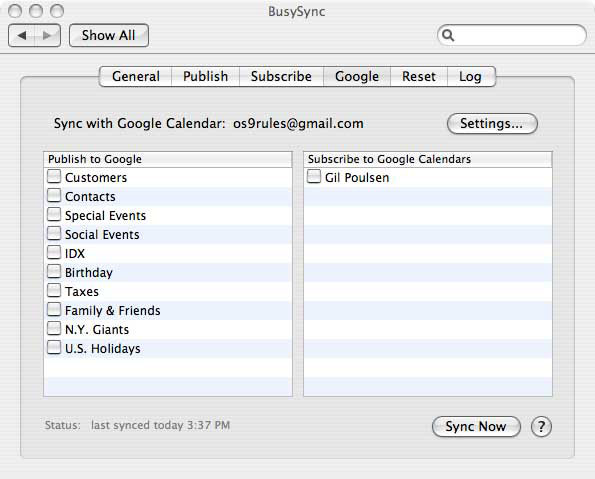Click the last synced status text
Screen dimensions: 595x479
161,425
